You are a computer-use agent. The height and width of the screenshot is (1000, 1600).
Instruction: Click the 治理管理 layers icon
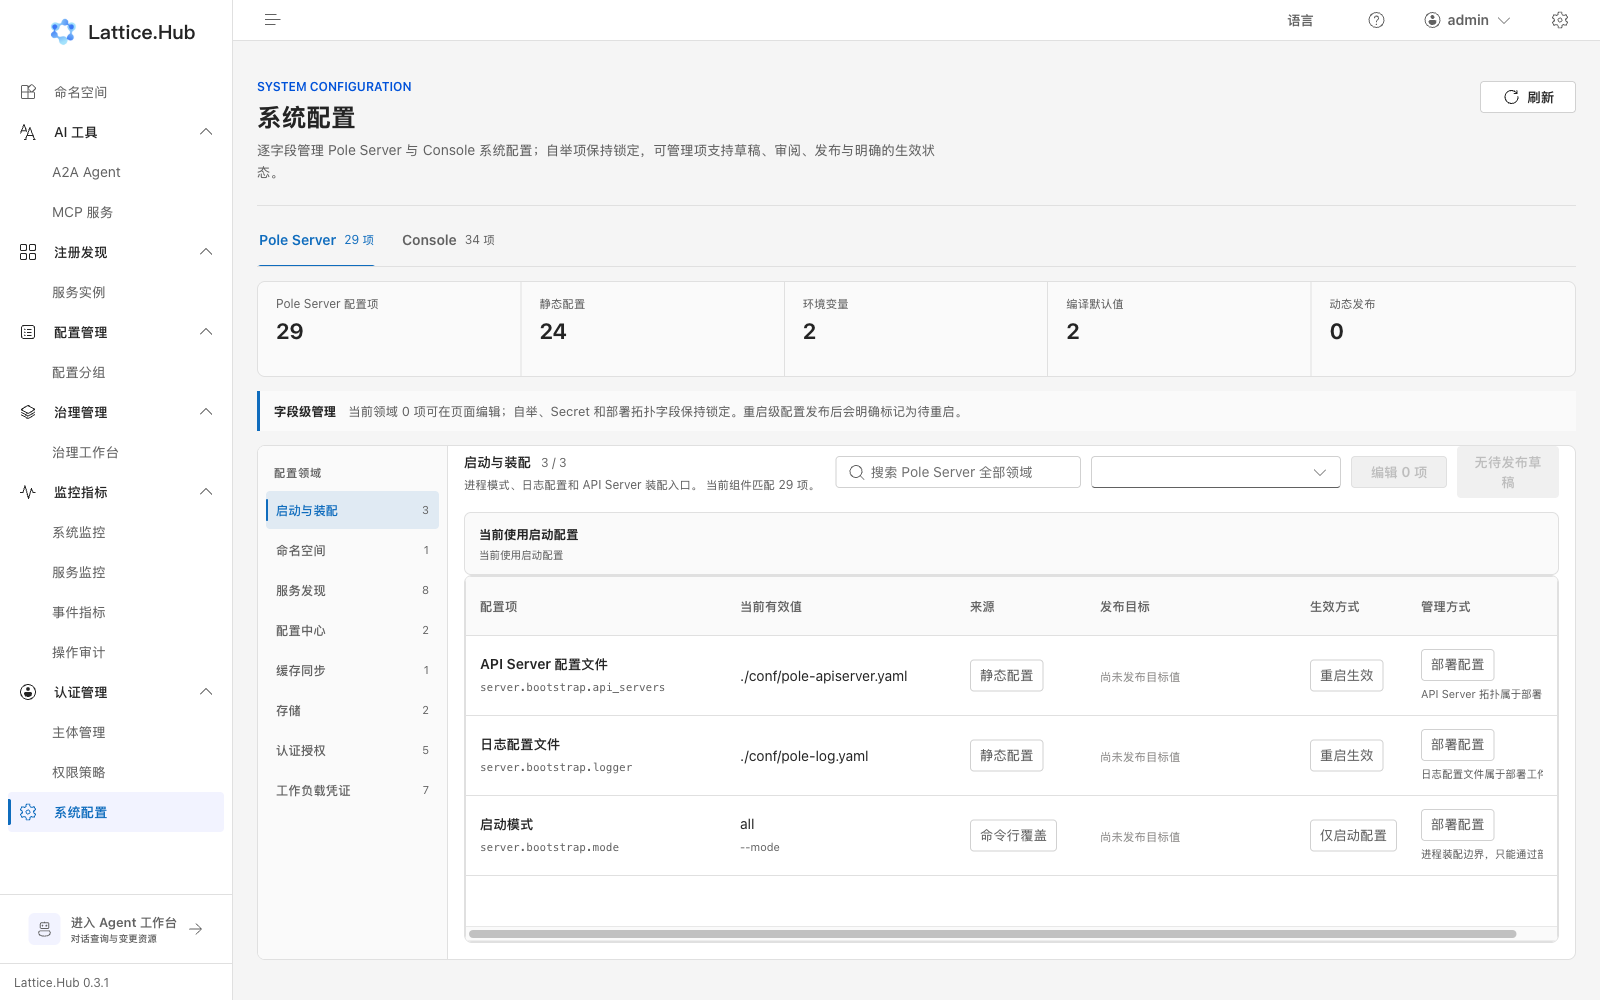[28, 412]
